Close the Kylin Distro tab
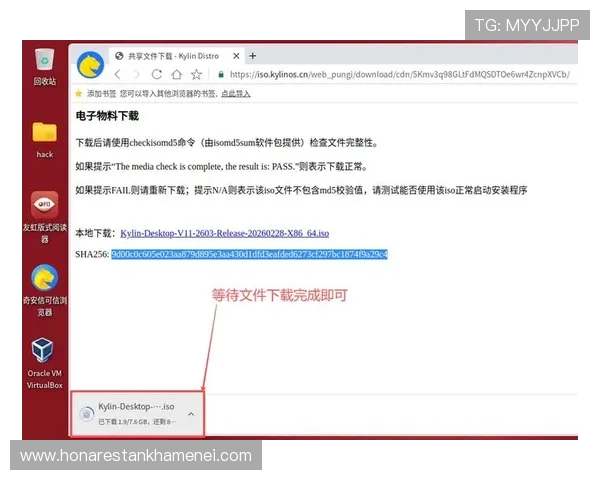 [x=236, y=56]
